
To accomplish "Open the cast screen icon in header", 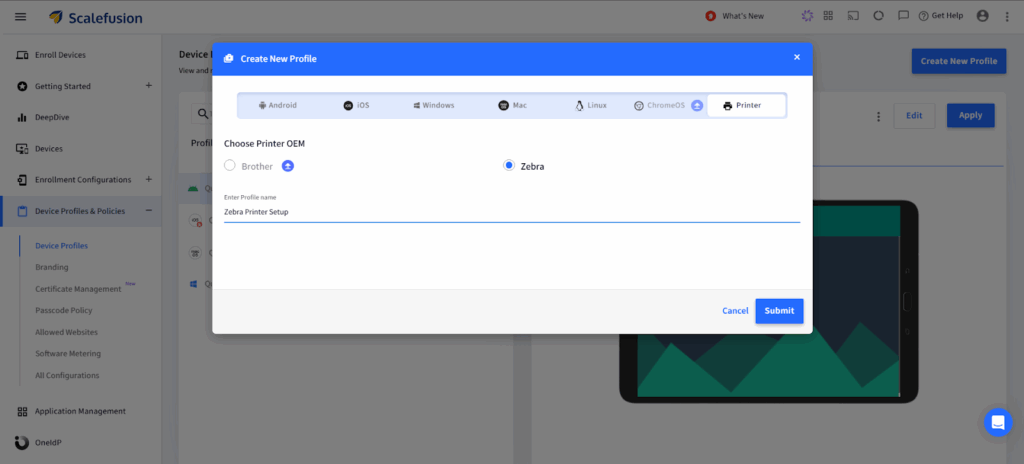I will (853, 16).
